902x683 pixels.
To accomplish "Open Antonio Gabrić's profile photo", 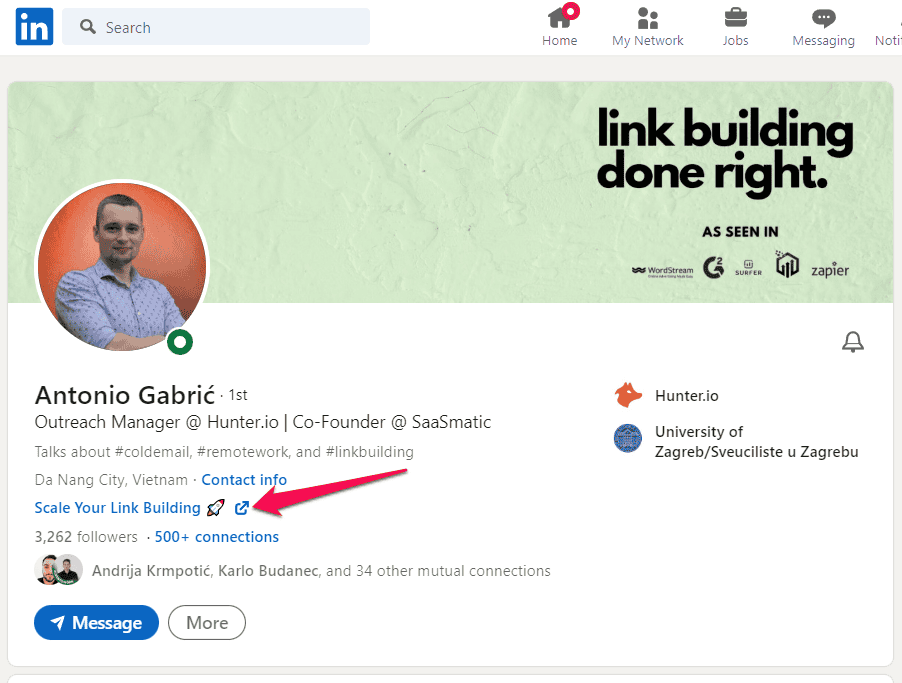I will 122,266.
